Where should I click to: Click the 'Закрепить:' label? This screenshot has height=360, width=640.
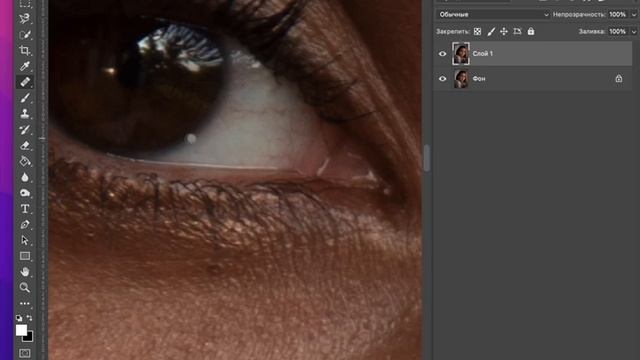pyautogui.click(x=453, y=31)
